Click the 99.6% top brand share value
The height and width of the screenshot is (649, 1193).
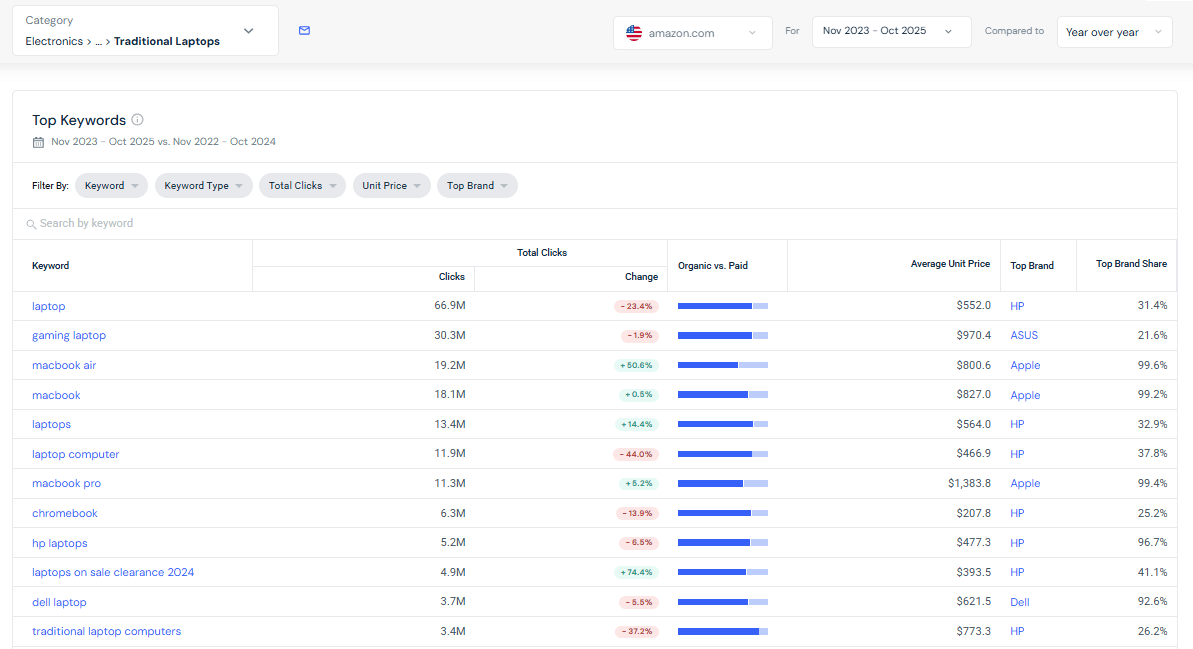click(x=1152, y=365)
